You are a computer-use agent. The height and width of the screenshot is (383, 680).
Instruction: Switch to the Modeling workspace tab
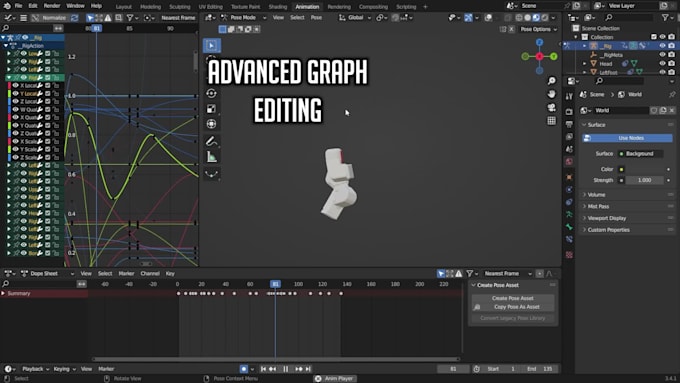click(x=150, y=7)
